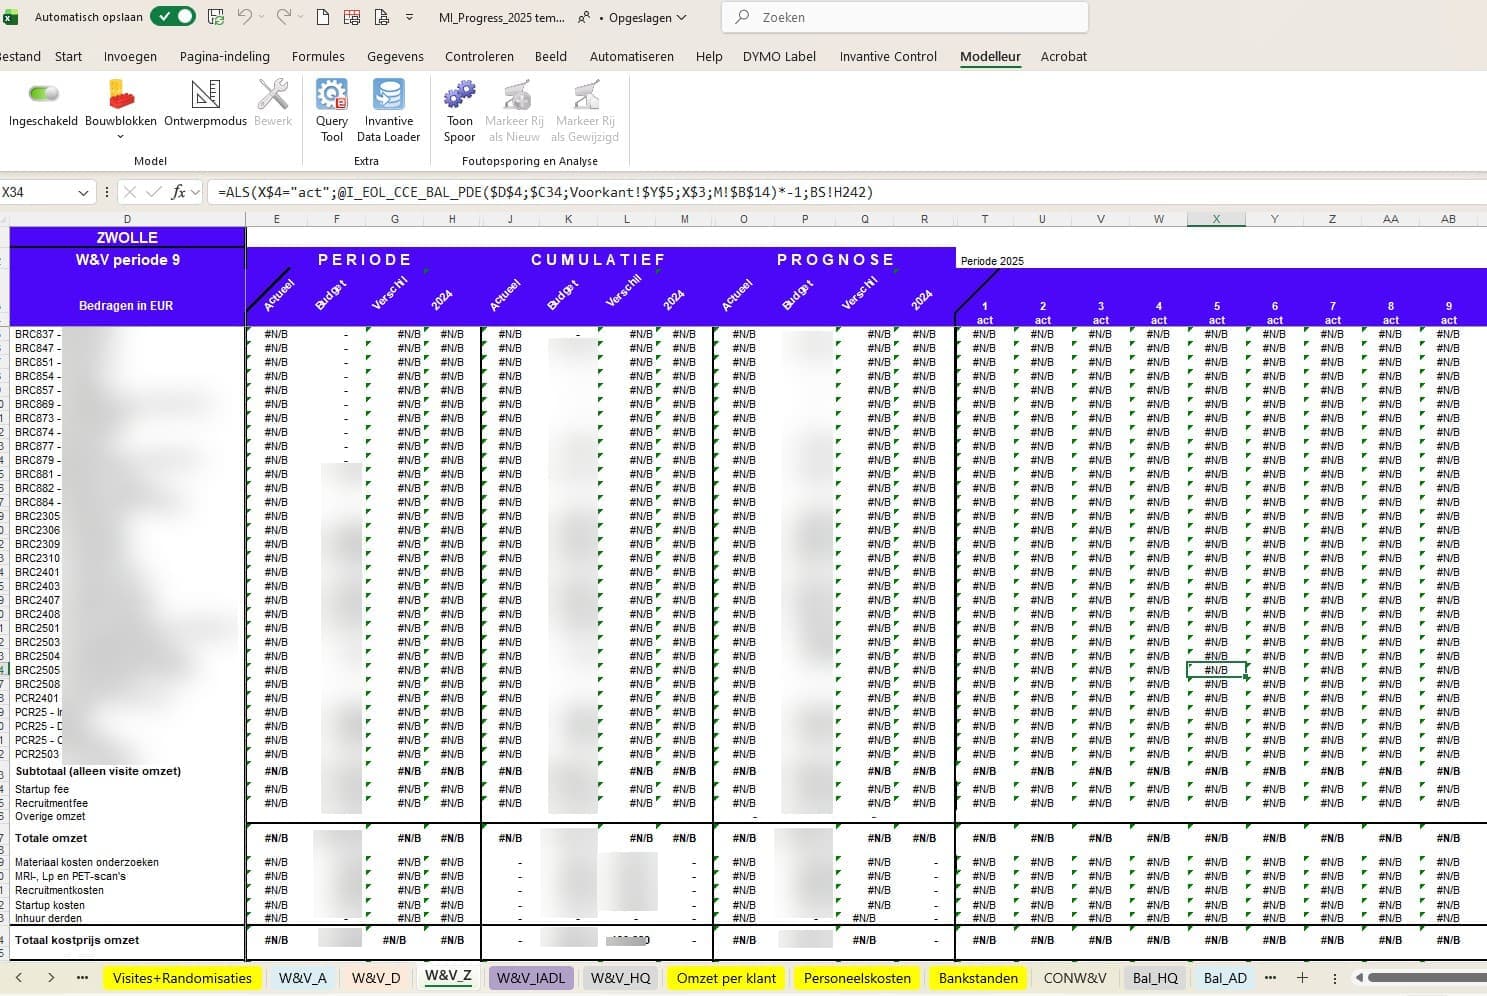Click the save icon in quick access toolbar

pos(216,17)
